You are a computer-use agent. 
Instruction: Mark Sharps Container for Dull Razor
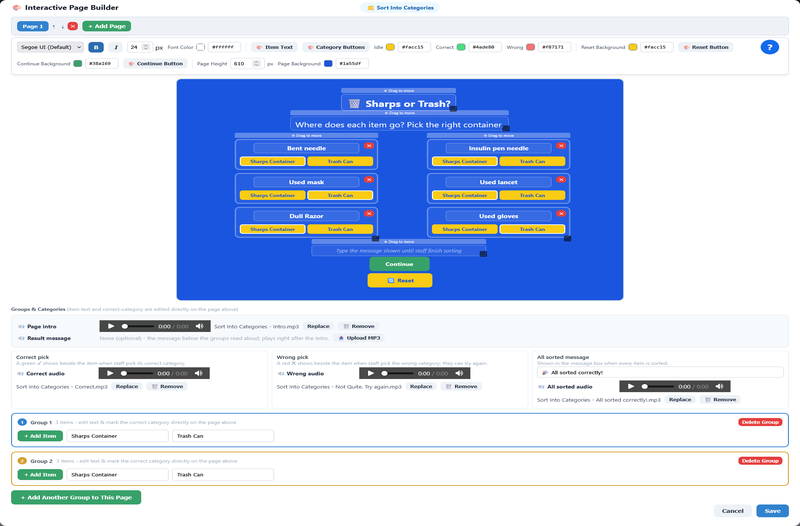pyautogui.click(x=272, y=229)
